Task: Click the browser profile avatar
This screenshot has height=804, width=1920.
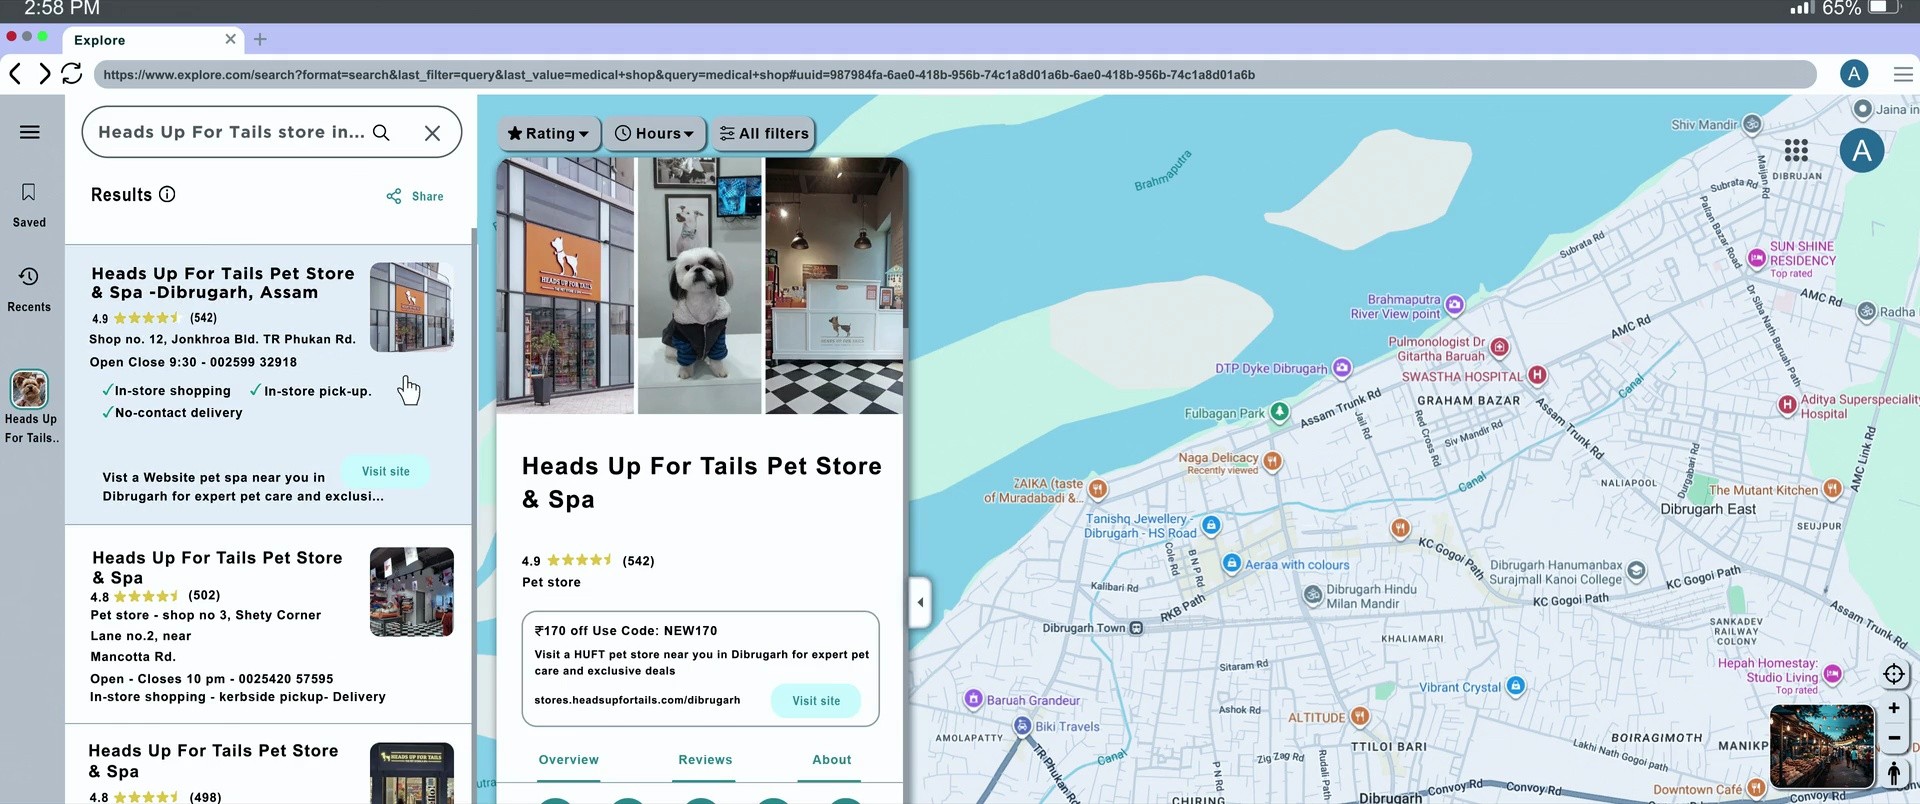Action: pyautogui.click(x=1854, y=74)
